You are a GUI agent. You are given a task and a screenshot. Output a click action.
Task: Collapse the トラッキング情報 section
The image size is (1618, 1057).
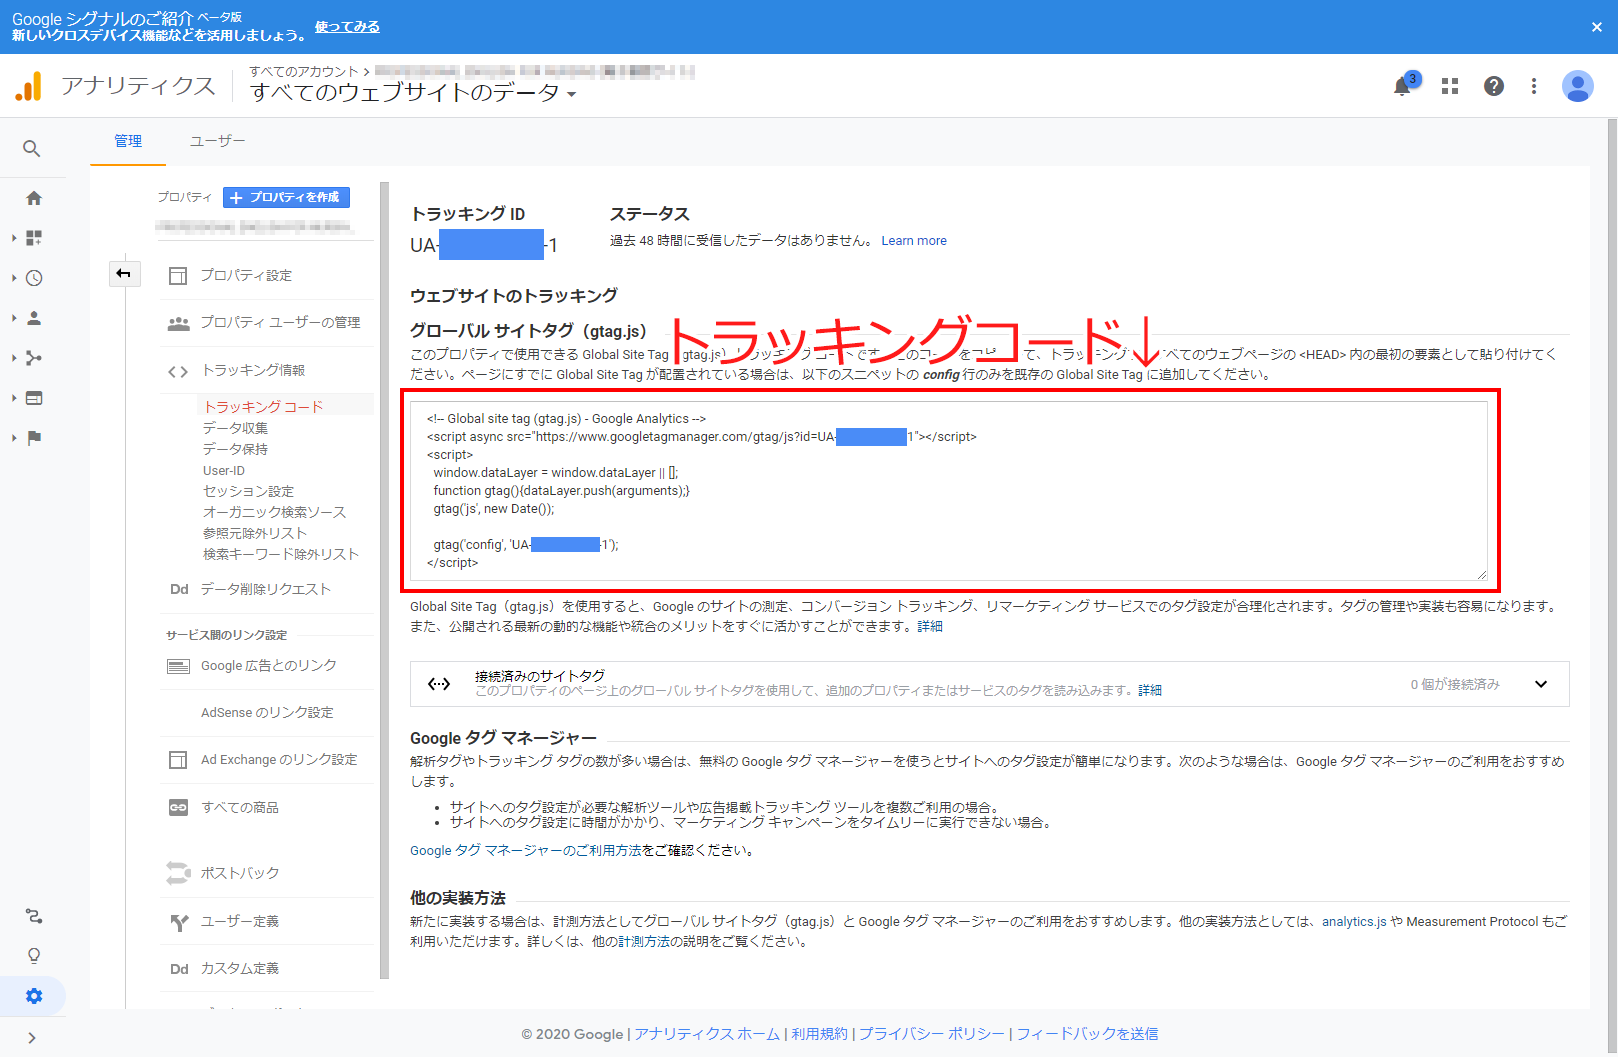click(x=253, y=370)
